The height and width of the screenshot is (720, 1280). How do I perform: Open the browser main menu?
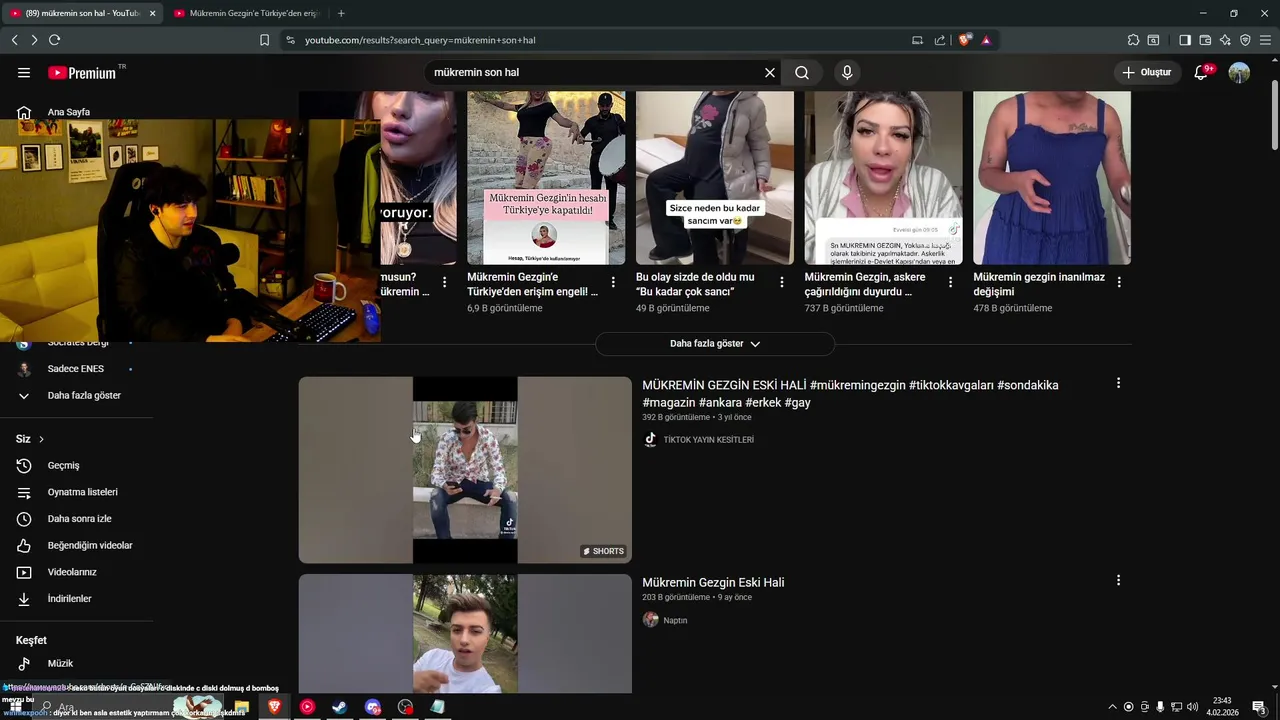(1265, 40)
